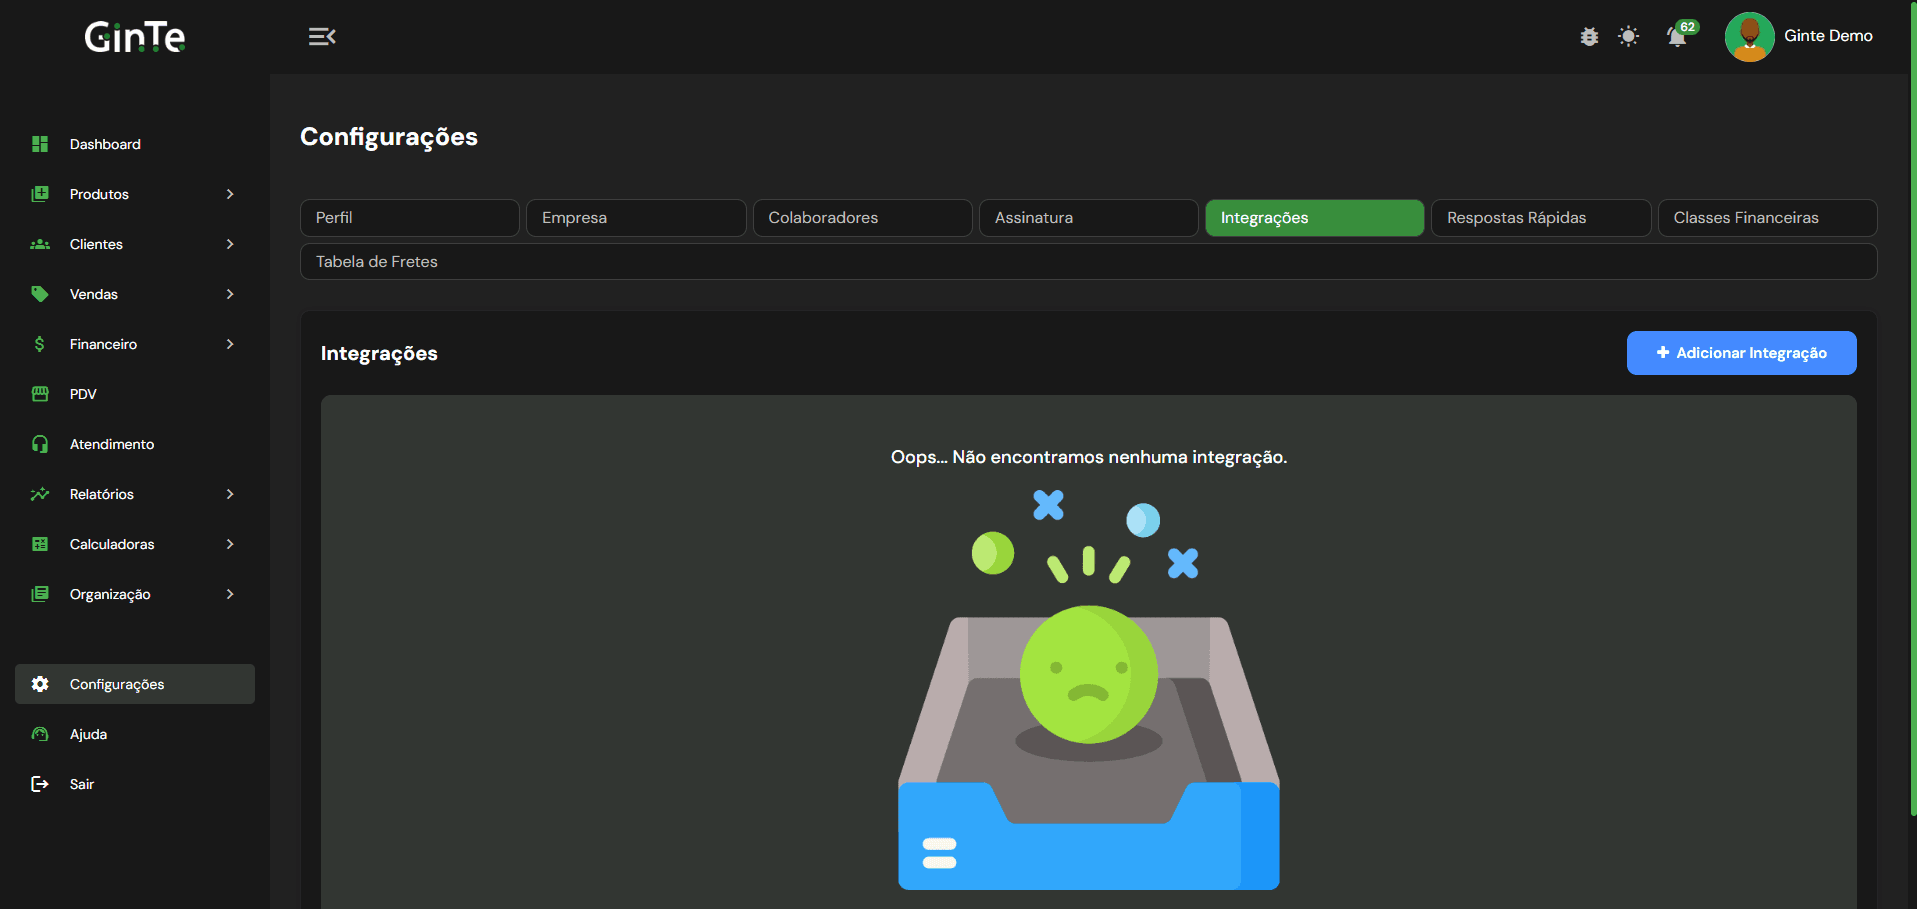Image resolution: width=1917 pixels, height=909 pixels.
Task: Click the Clientes people icon
Action: click(40, 244)
